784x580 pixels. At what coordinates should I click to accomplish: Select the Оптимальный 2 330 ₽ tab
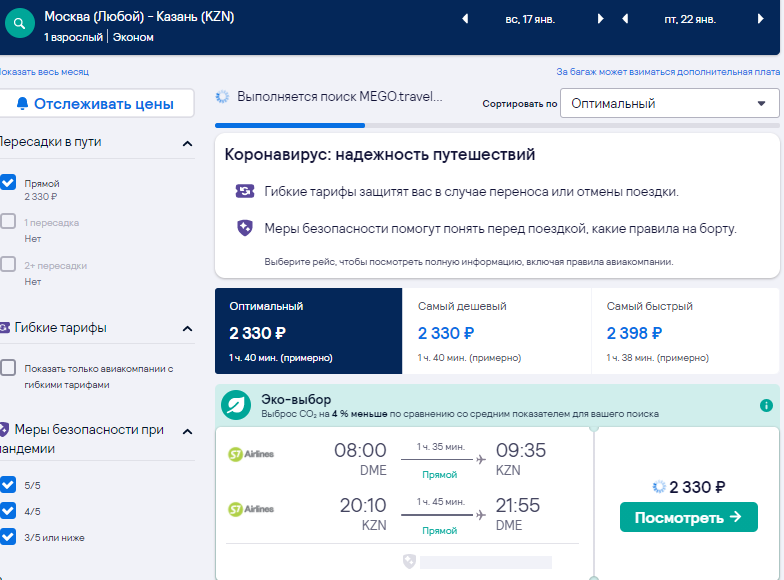(x=308, y=331)
